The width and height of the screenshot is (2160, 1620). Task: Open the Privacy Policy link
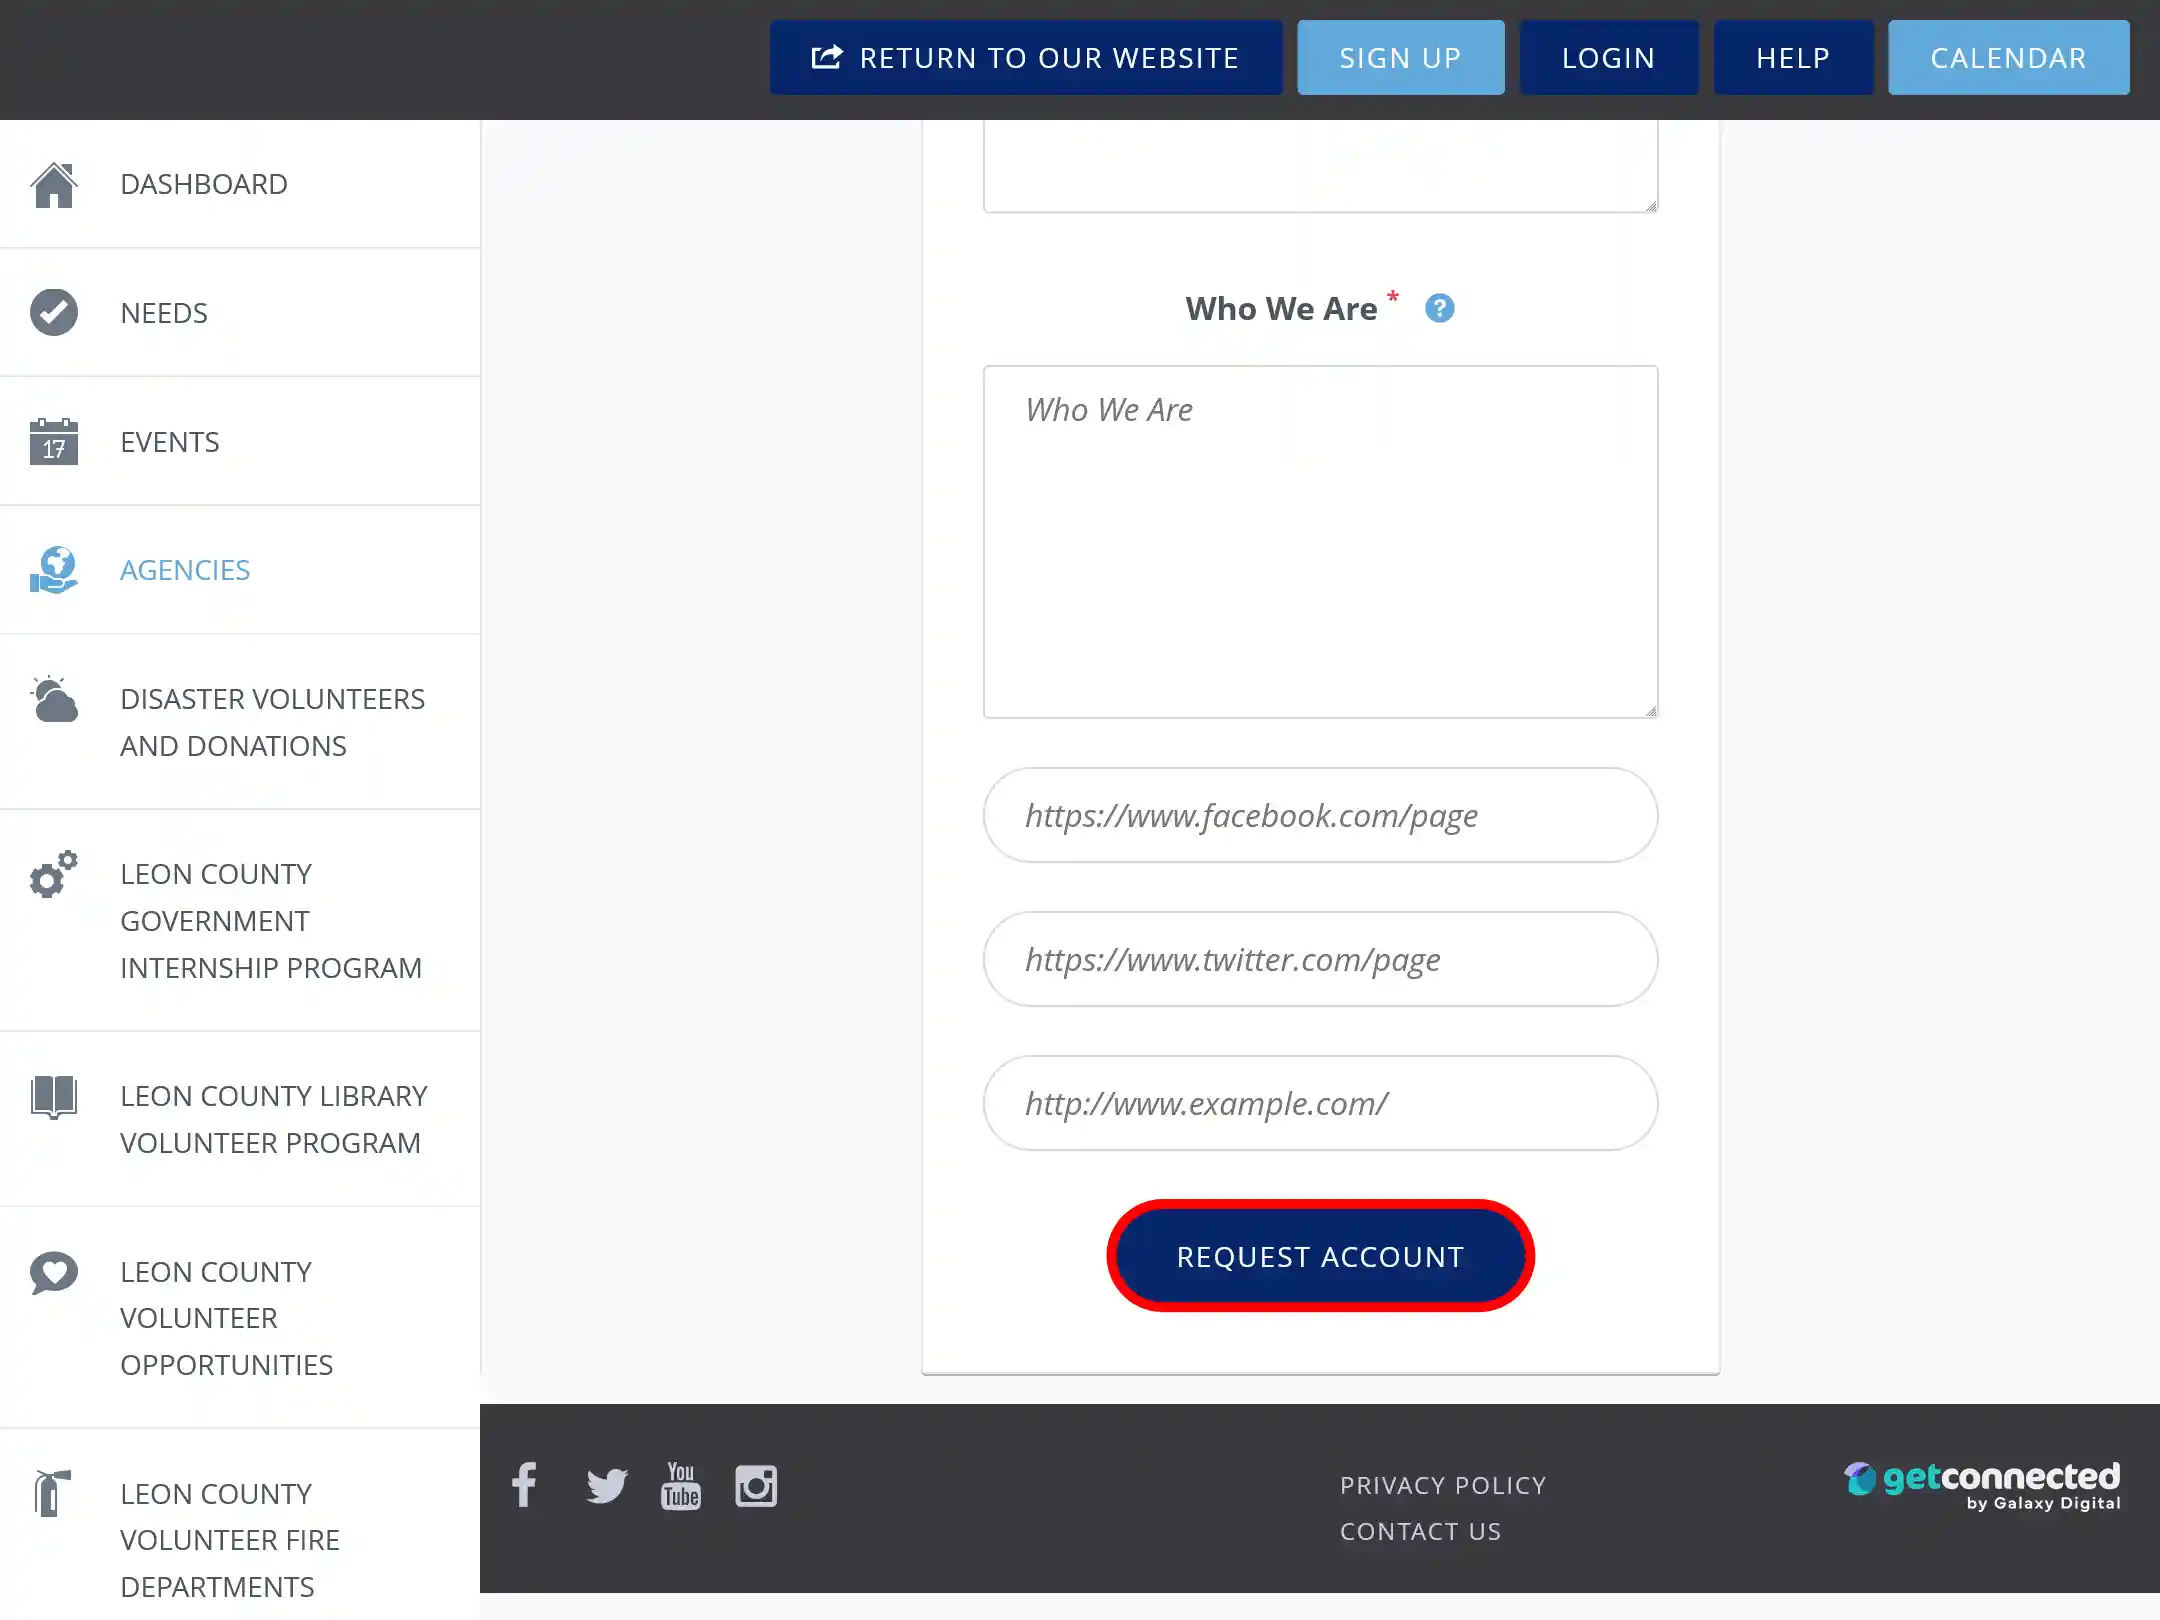click(x=1443, y=1485)
